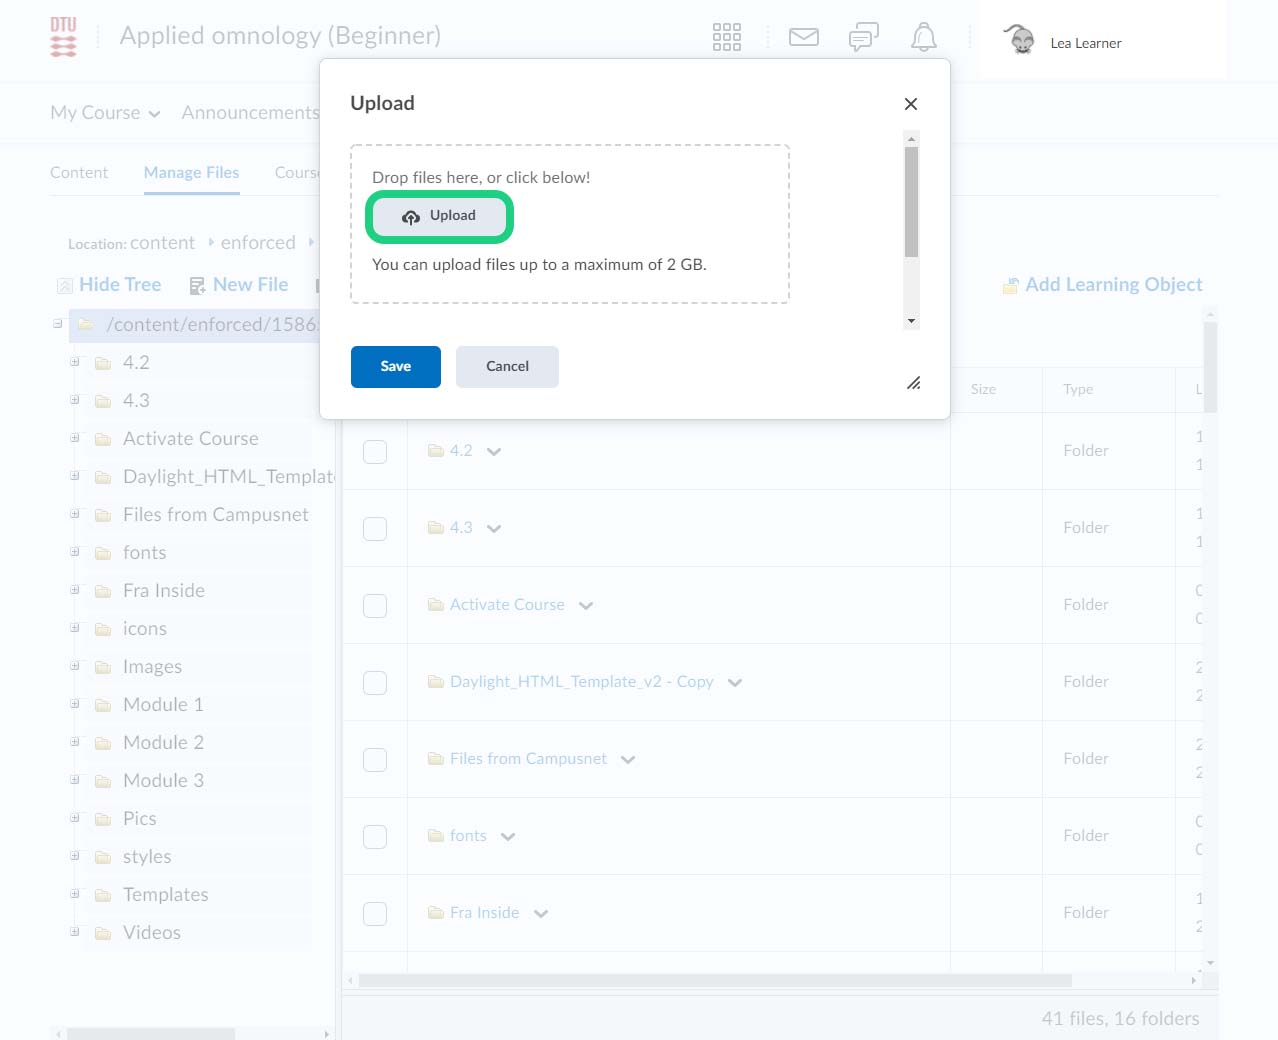Open the subscription alerts chat icon
This screenshot has height=1040, width=1278.
tap(863, 37)
